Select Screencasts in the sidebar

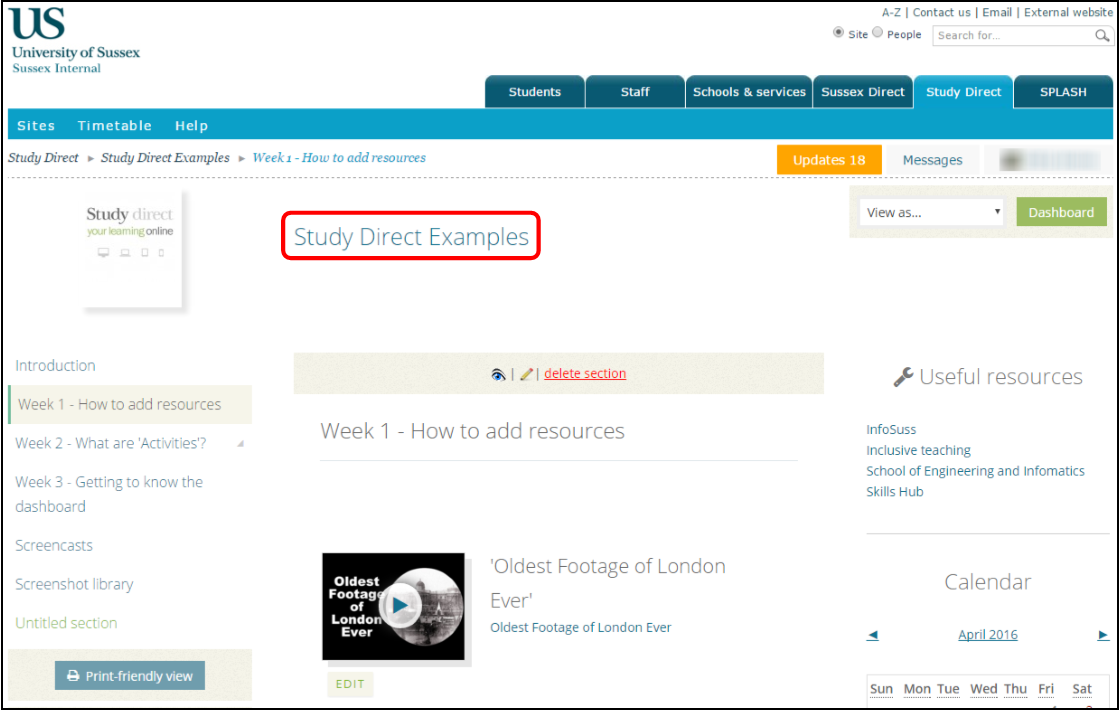tap(54, 546)
